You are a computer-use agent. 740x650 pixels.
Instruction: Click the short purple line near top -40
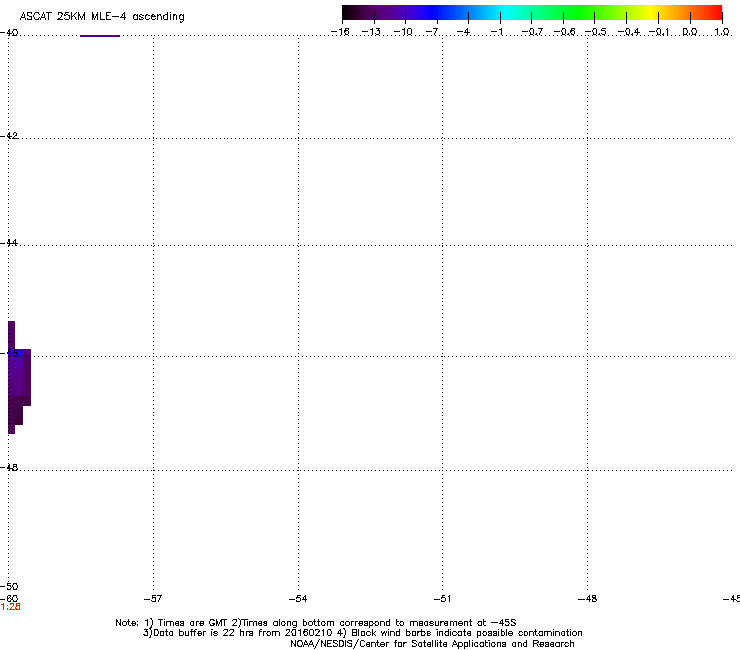tap(100, 35)
